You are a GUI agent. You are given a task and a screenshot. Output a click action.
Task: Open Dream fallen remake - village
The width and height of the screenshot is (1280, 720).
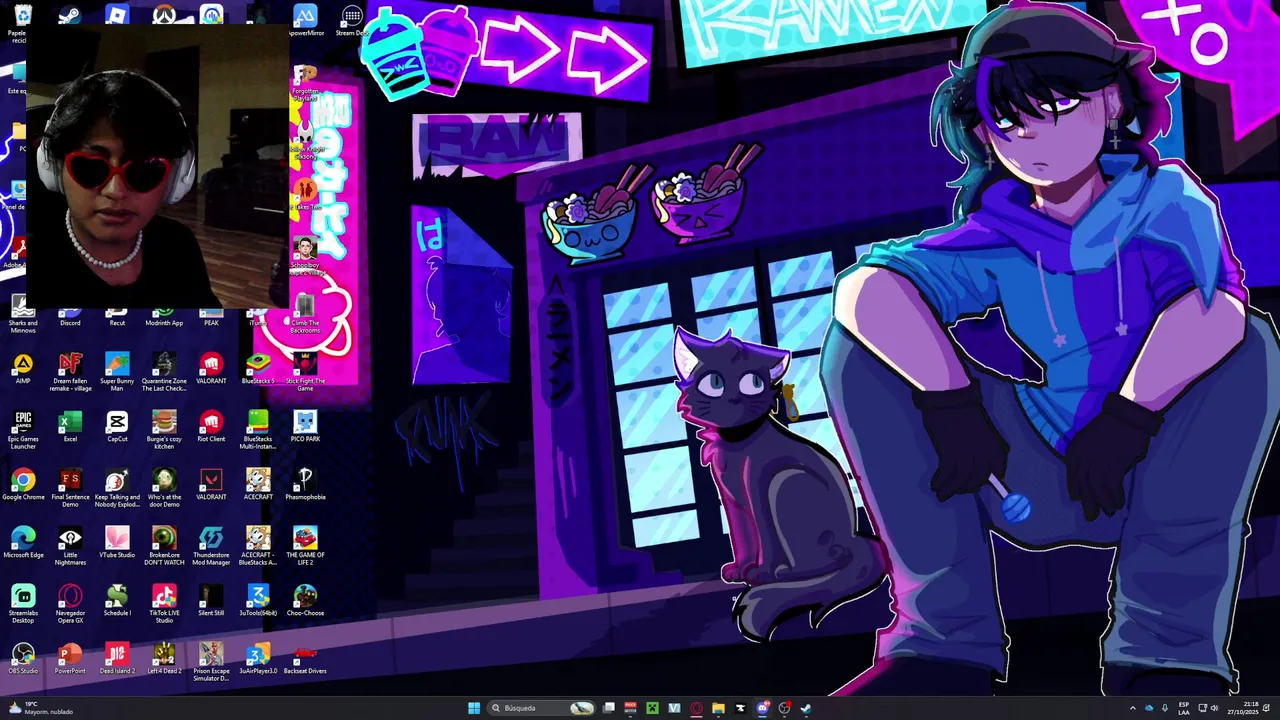click(70, 372)
